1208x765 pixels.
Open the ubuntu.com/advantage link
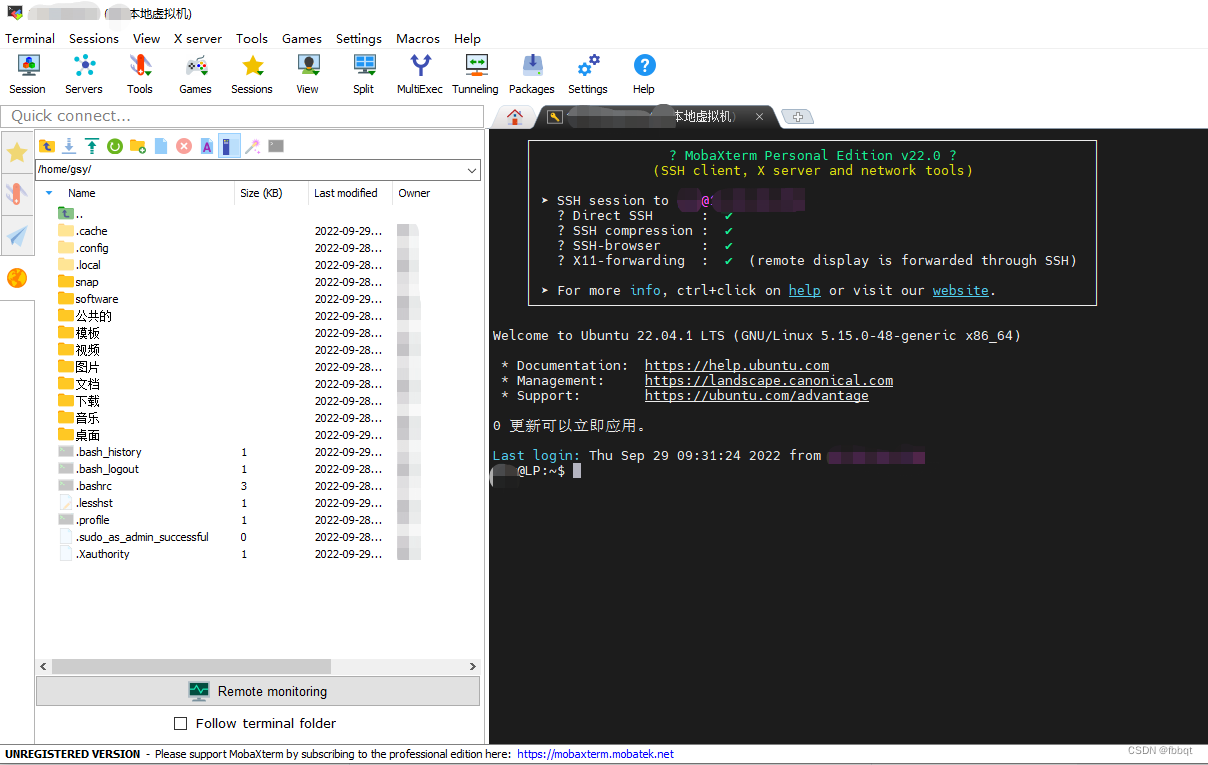[x=757, y=396]
